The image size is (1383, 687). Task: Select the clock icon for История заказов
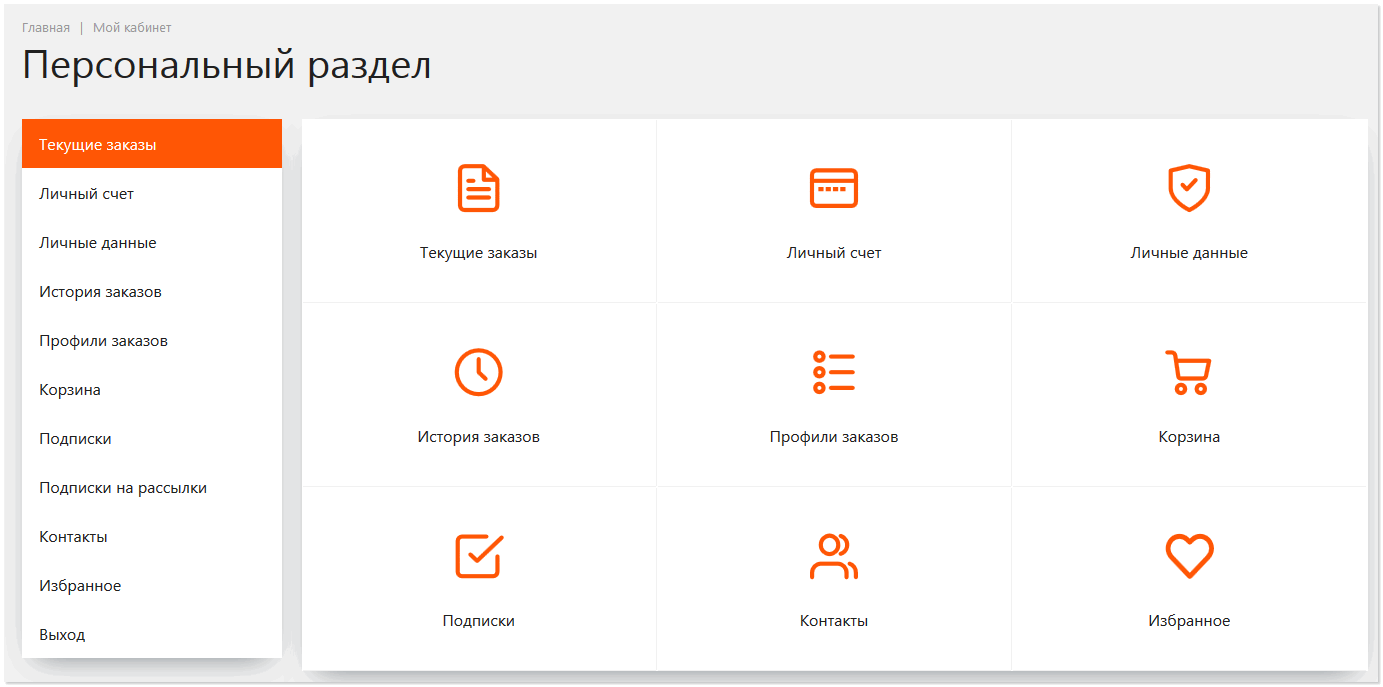[478, 372]
